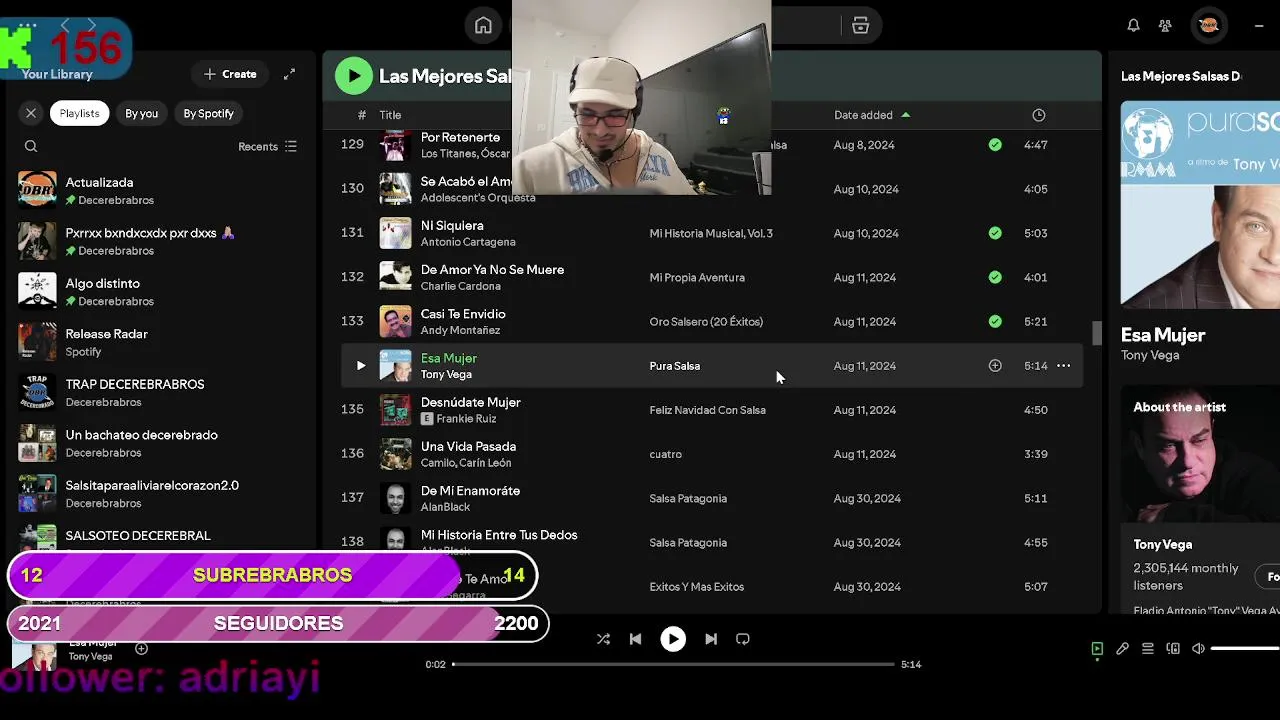
Task: Mute the volume speaker icon
Action: [x=1198, y=649]
